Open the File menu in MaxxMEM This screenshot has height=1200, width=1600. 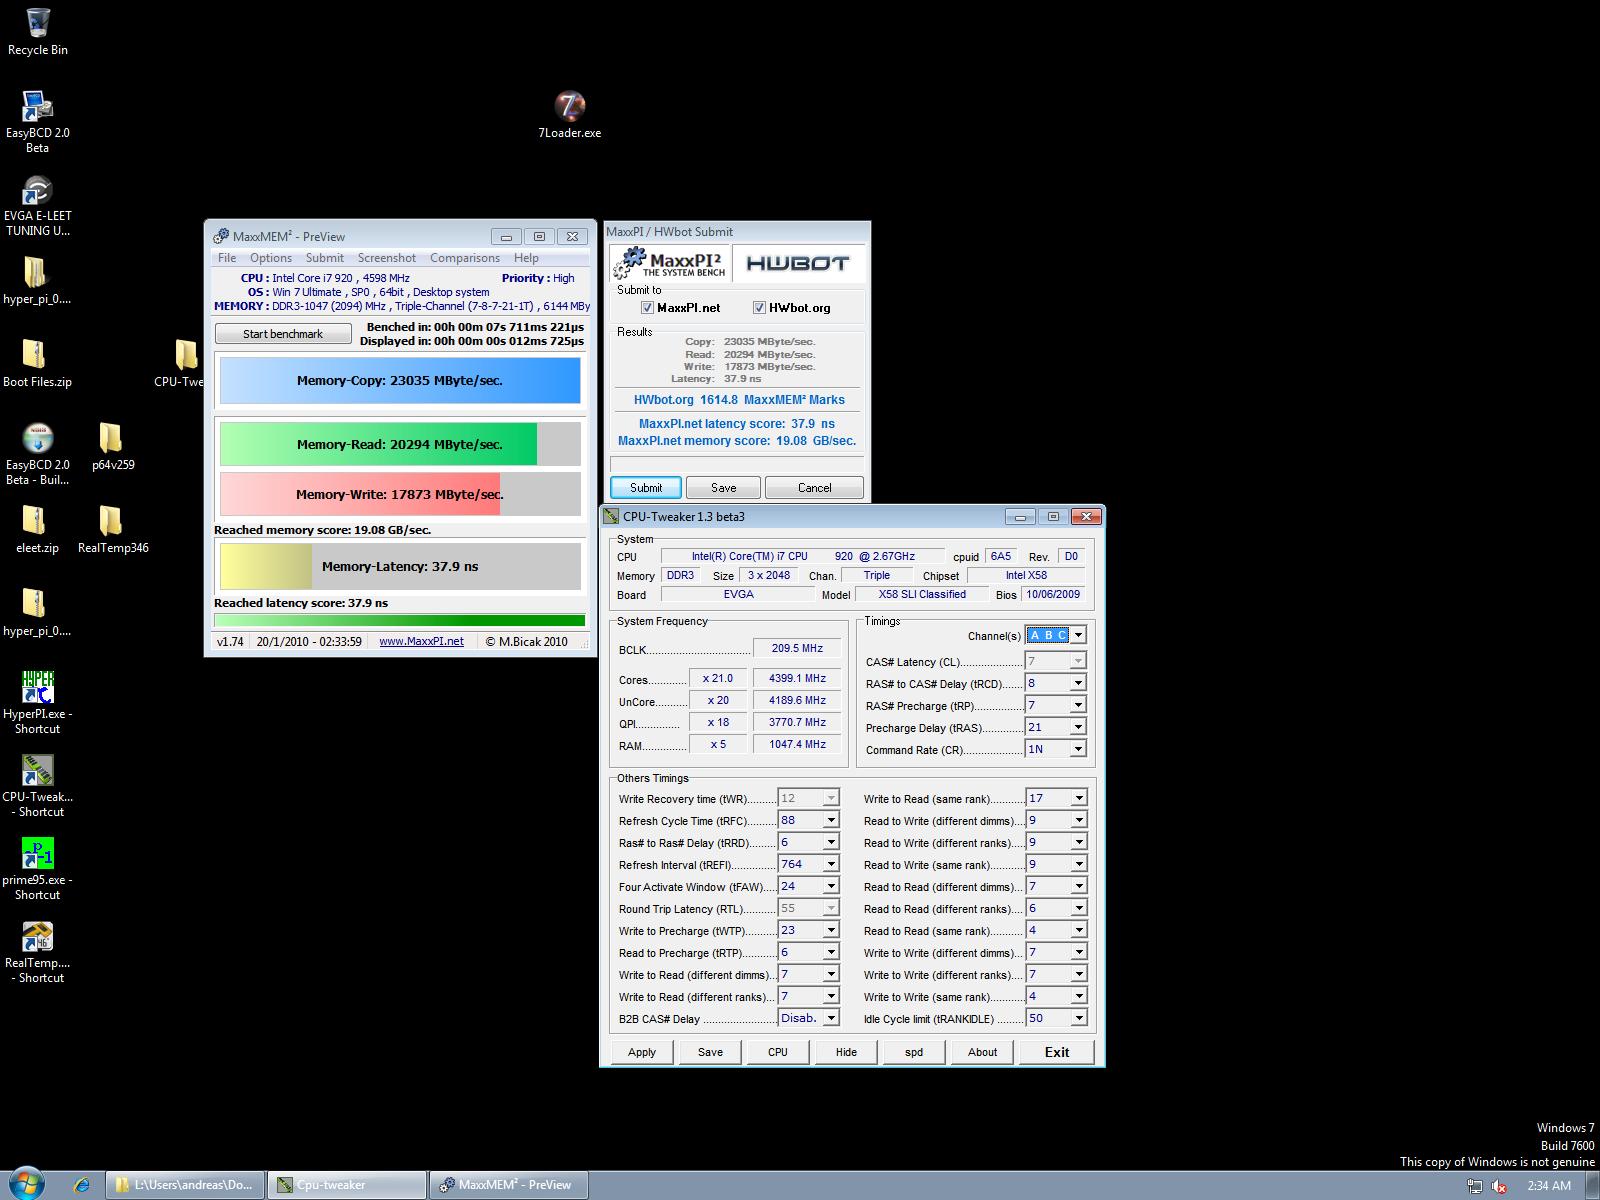click(227, 258)
